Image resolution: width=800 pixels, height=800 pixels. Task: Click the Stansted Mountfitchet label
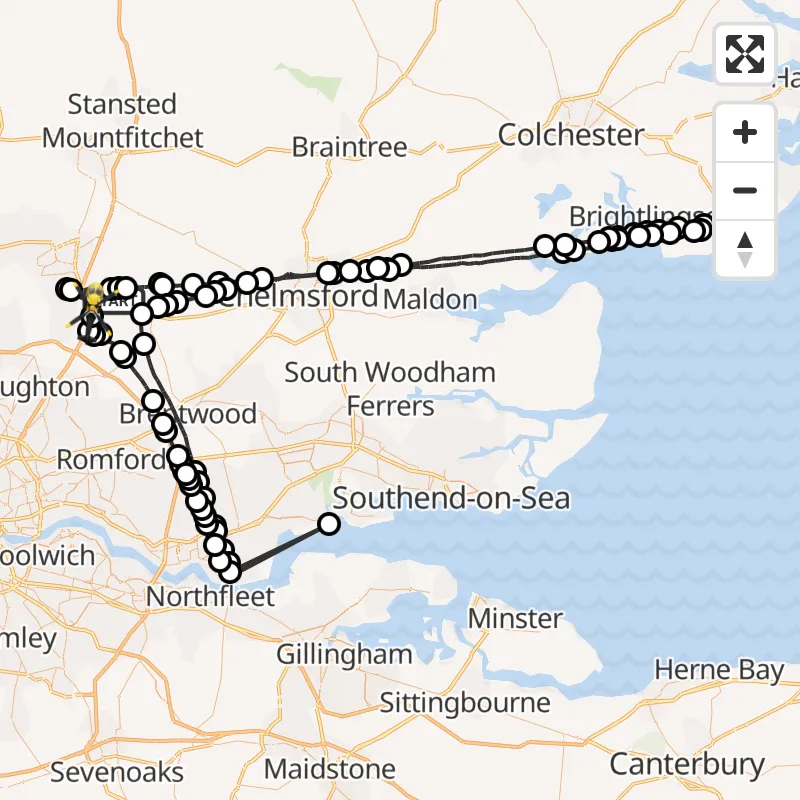click(x=123, y=121)
